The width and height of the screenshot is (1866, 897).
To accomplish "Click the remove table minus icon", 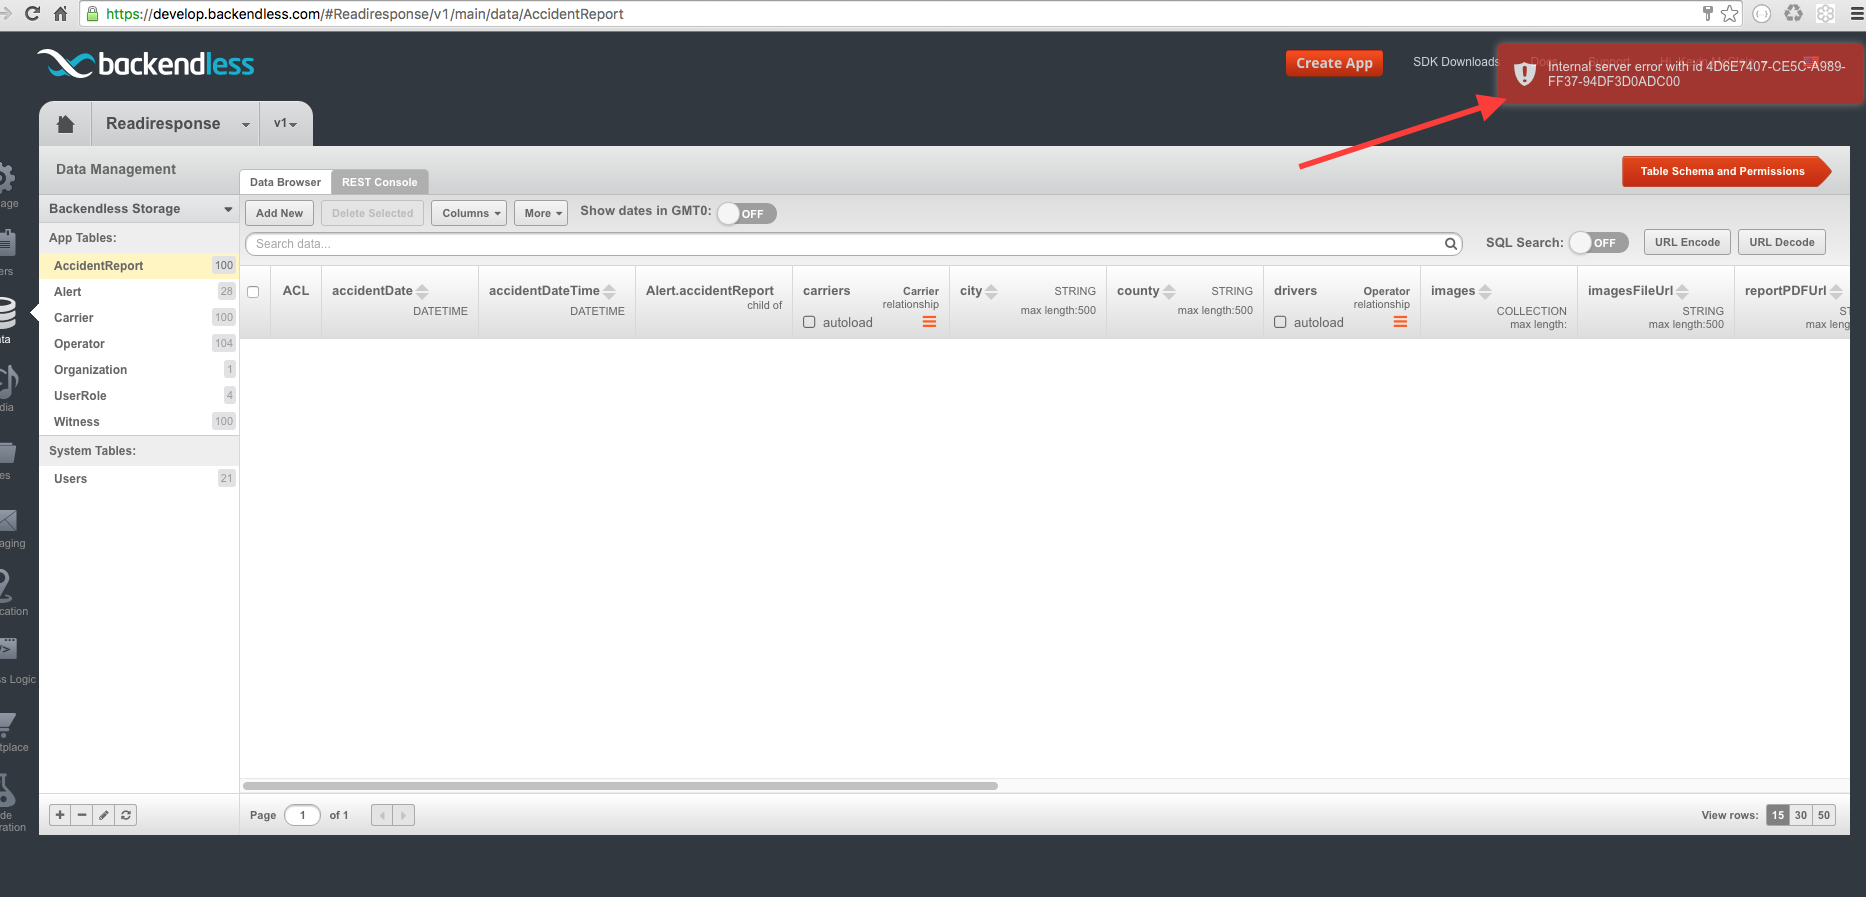I will coord(82,815).
